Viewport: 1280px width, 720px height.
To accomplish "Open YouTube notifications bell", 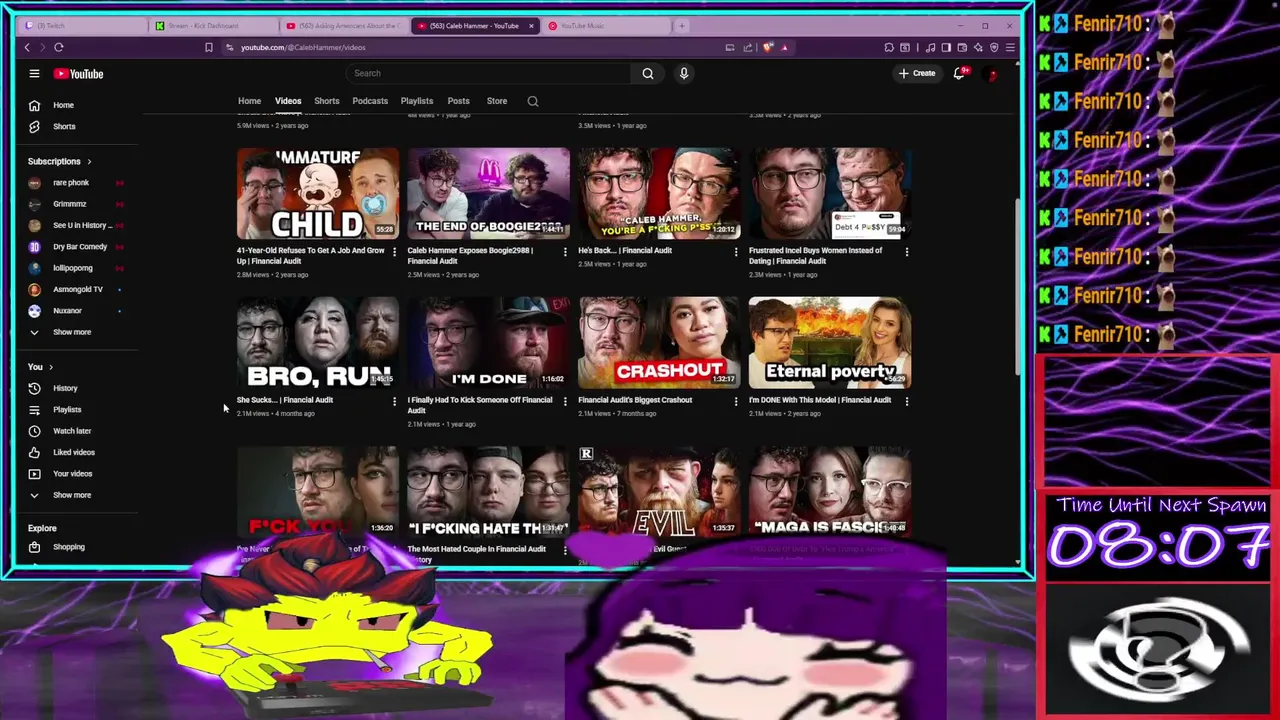I will 959,73.
